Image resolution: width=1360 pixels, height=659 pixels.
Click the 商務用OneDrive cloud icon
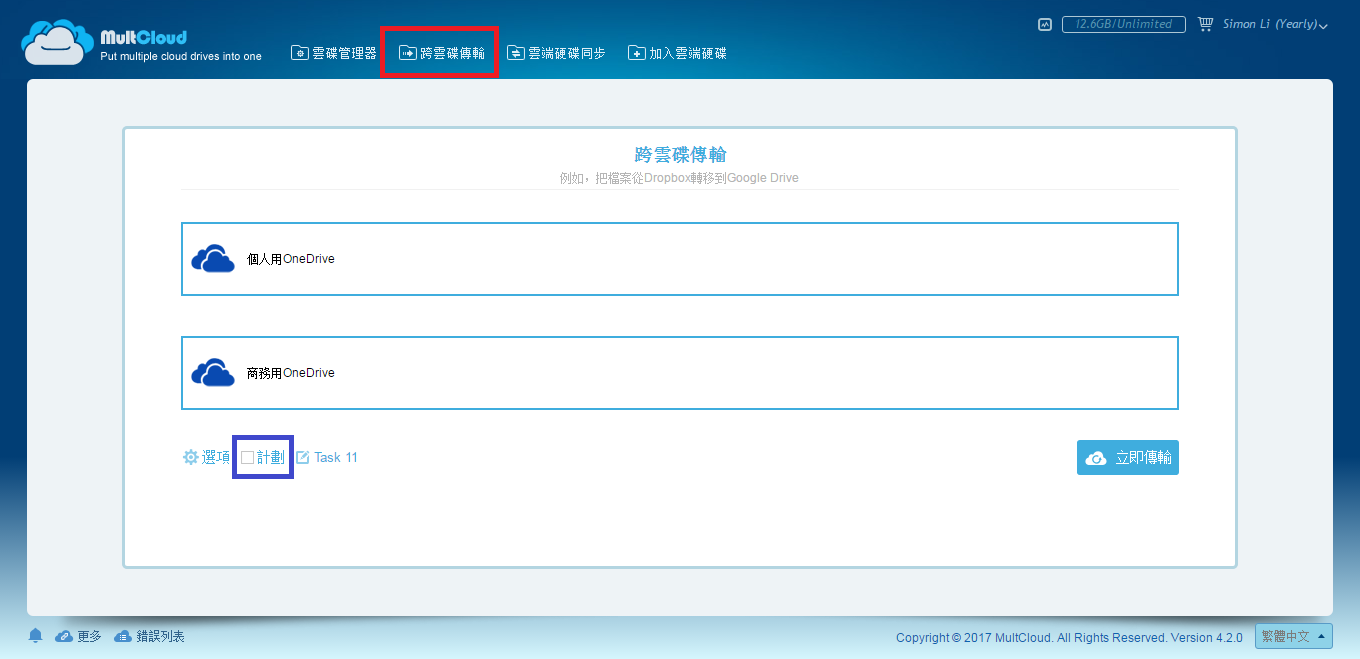pyautogui.click(x=212, y=373)
